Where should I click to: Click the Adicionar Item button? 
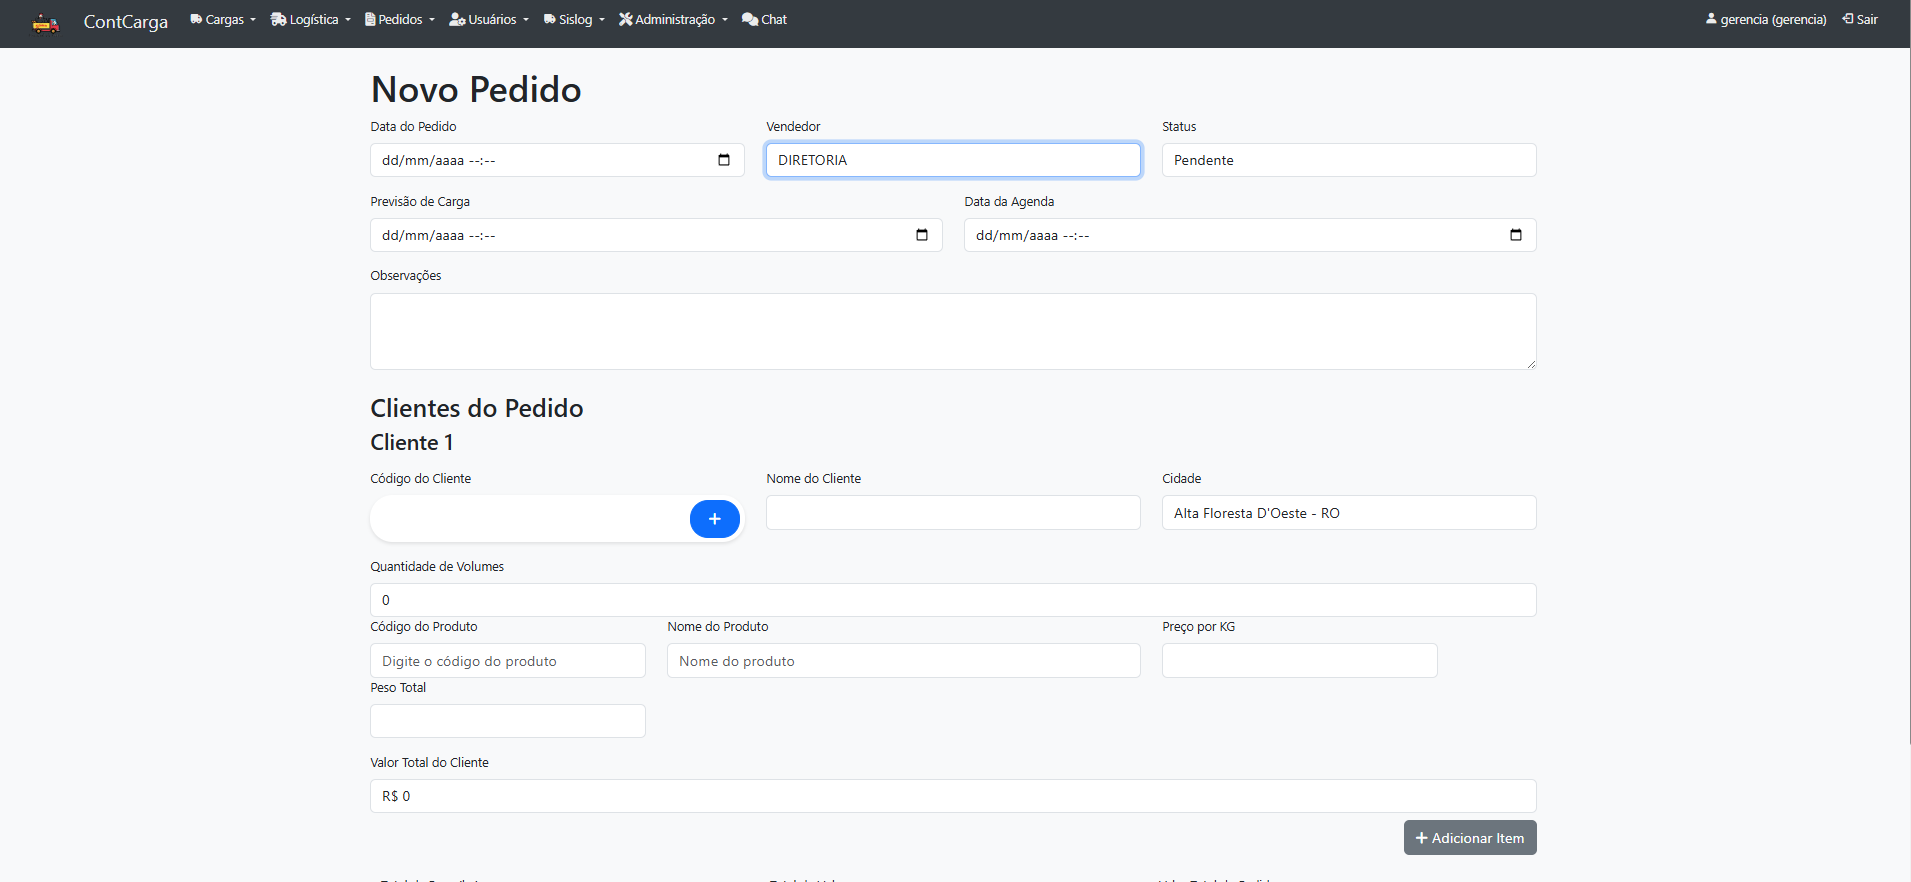coord(1469,838)
